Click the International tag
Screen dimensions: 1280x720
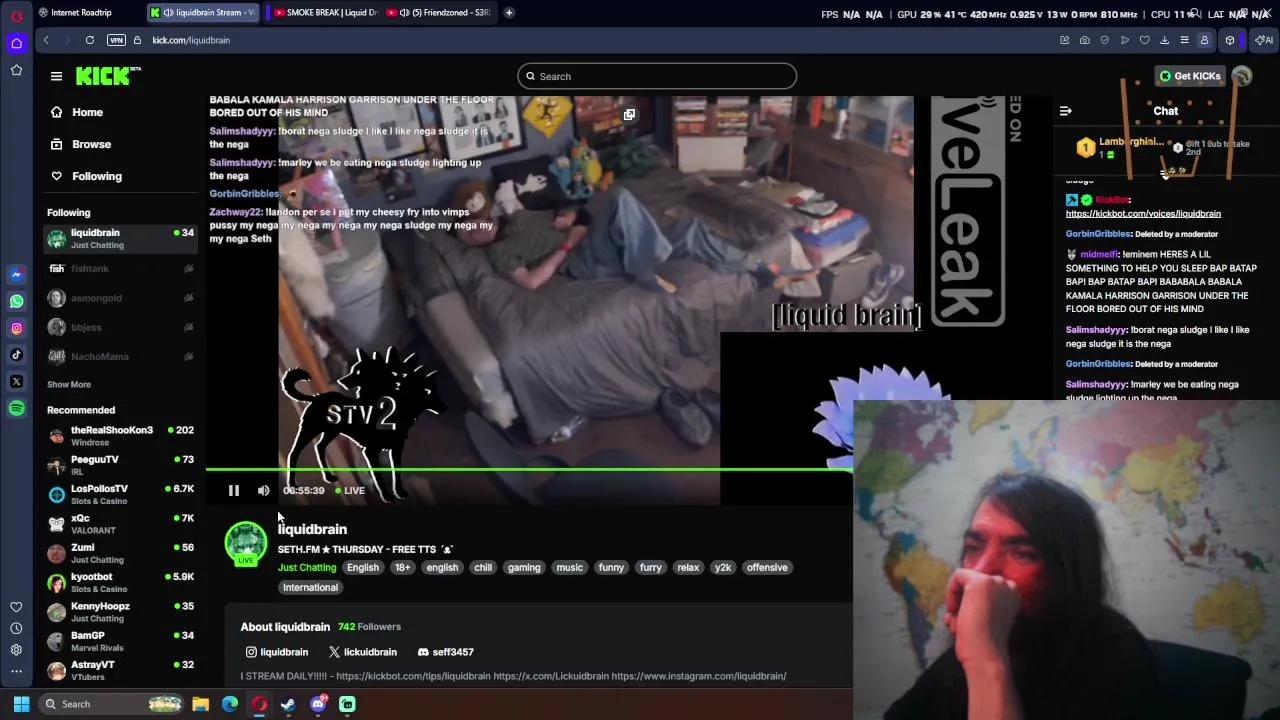310,588
